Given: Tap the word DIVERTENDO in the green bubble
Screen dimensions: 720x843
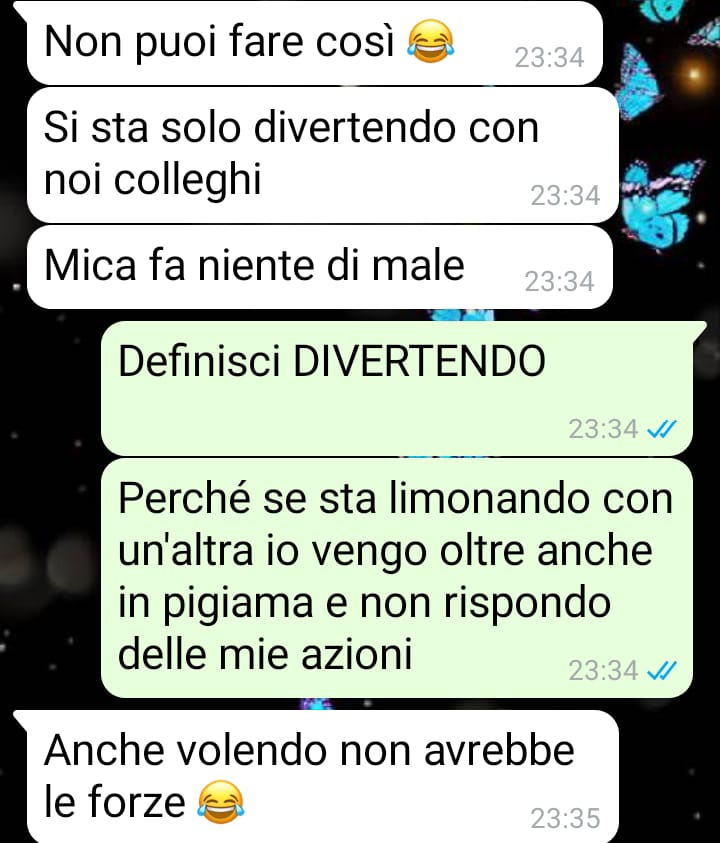Looking at the screenshot, I should click(419, 361).
